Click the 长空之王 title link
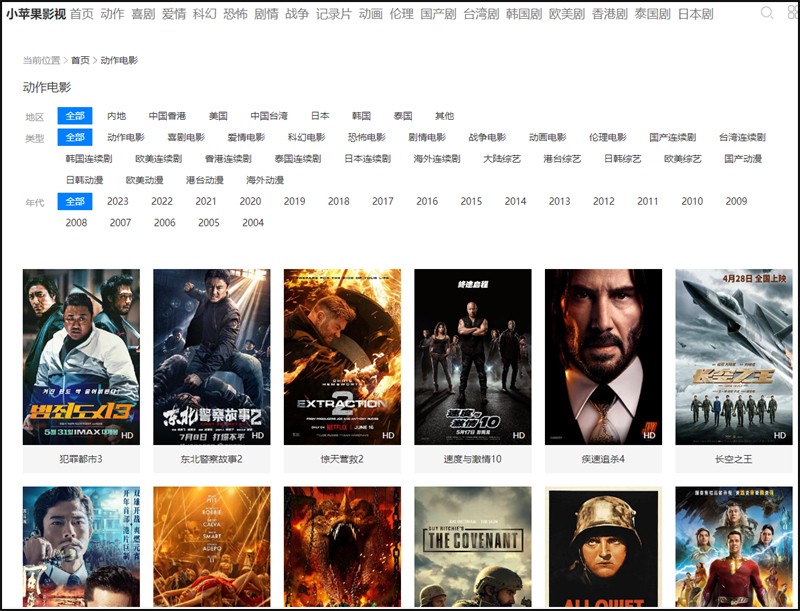Image resolution: width=800 pixels, height=611 pixels. coord(733,459)
